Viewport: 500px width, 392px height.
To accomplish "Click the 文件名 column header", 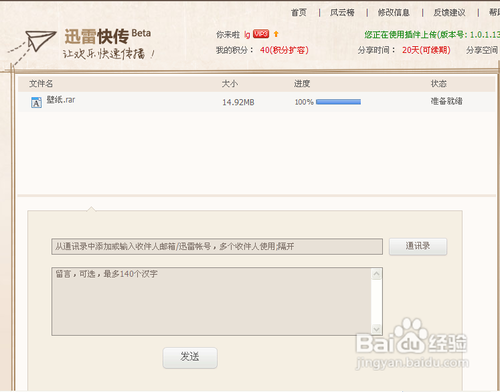I will click(x=41, y=83).
